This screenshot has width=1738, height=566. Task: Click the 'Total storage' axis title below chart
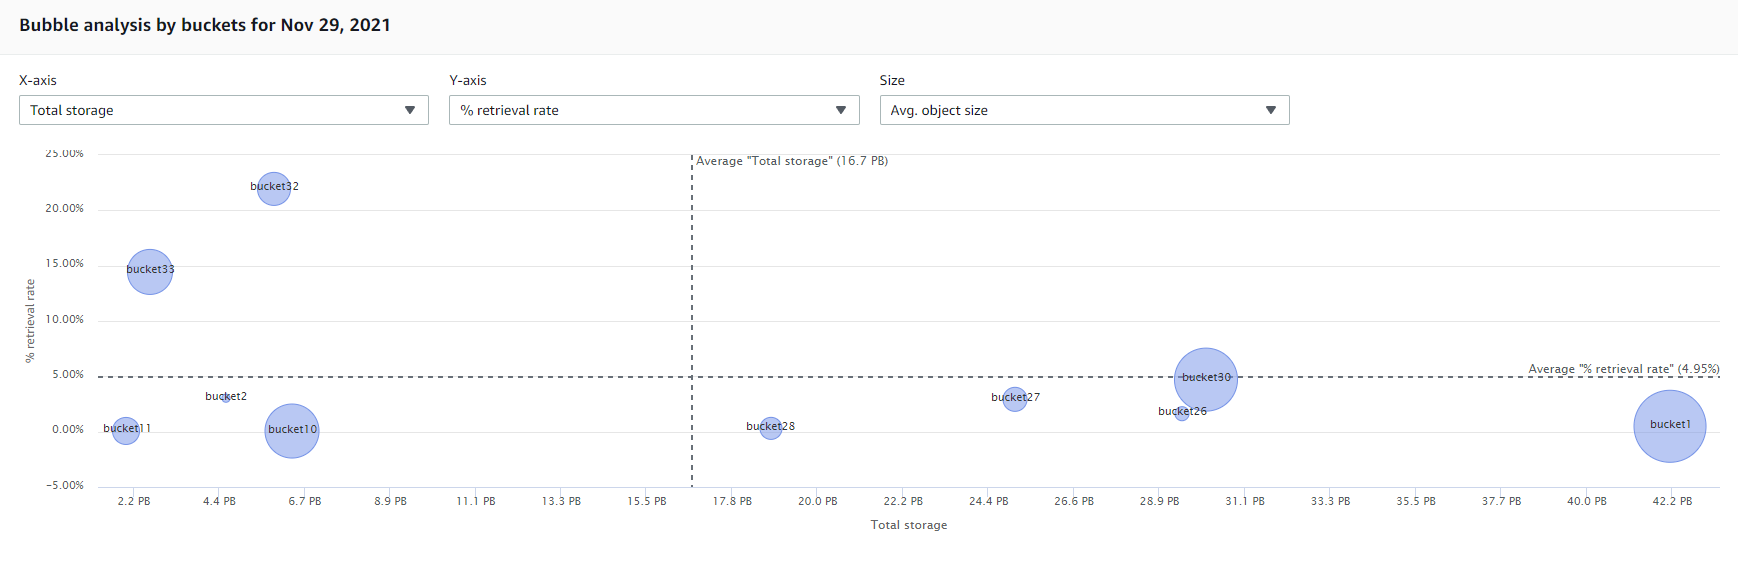coord(908,525)
